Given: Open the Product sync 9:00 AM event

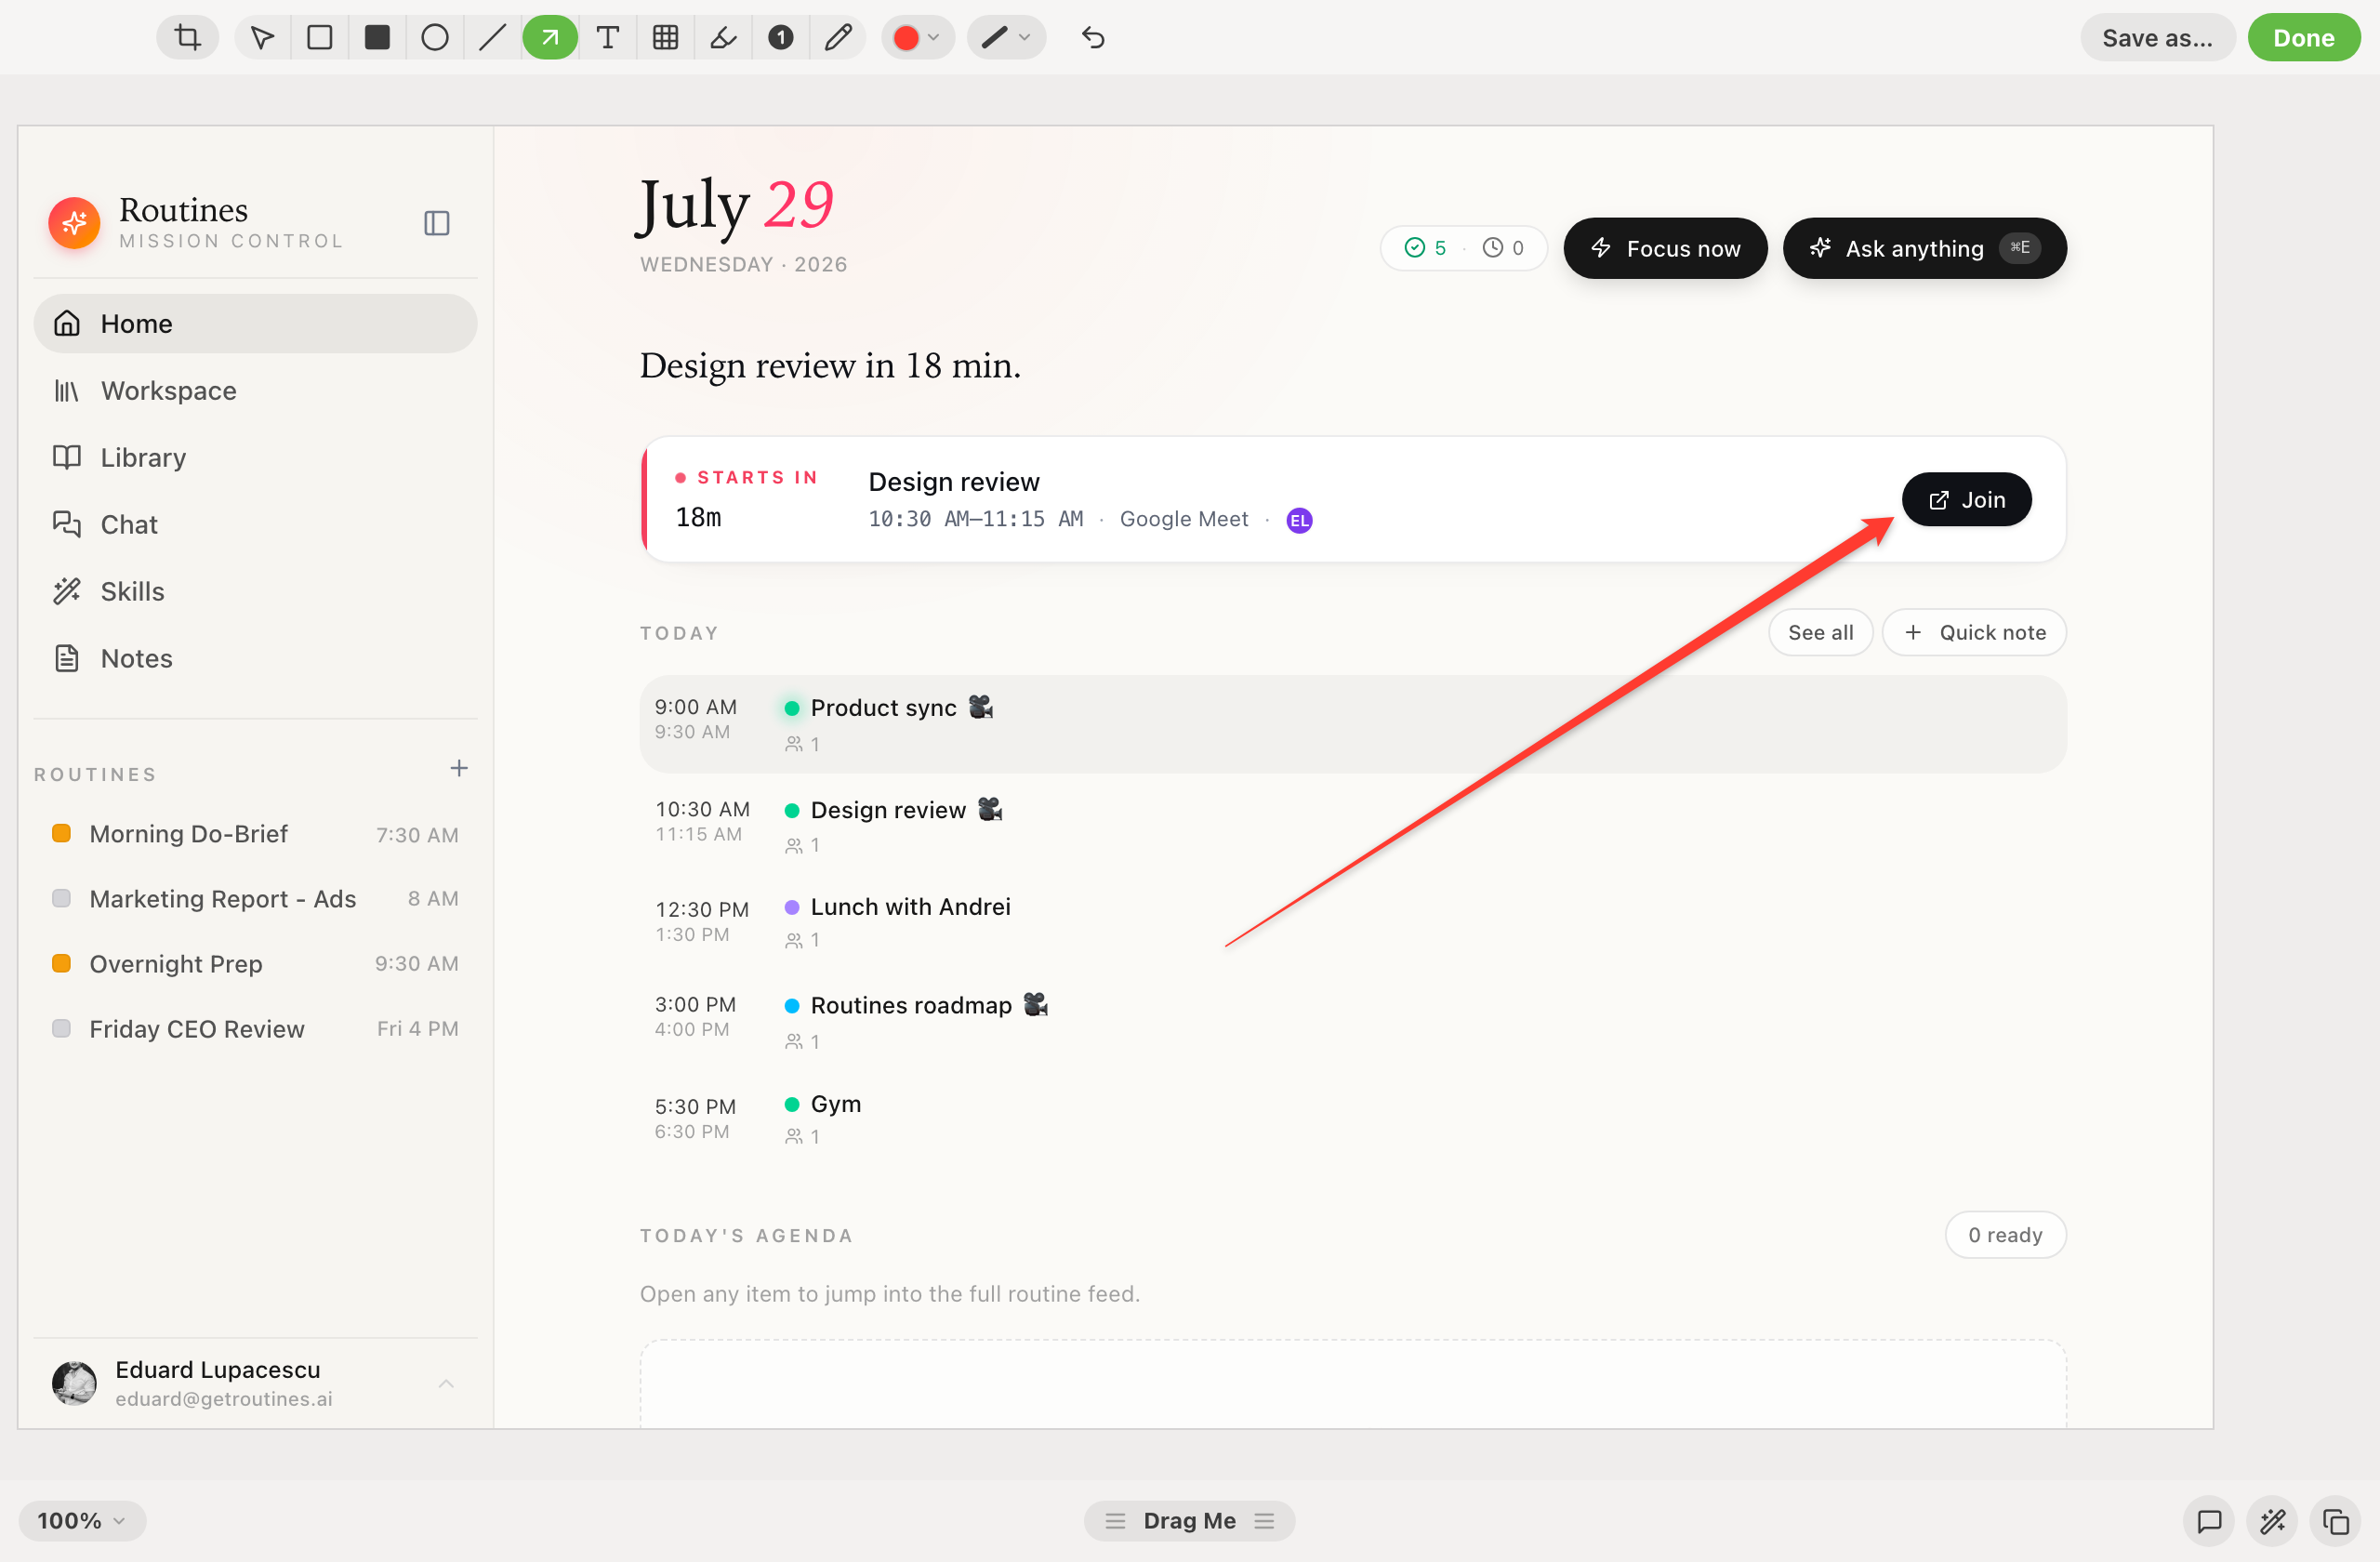Looking at the screenshot, I should pyautogui.click(x=1353, y=724).
